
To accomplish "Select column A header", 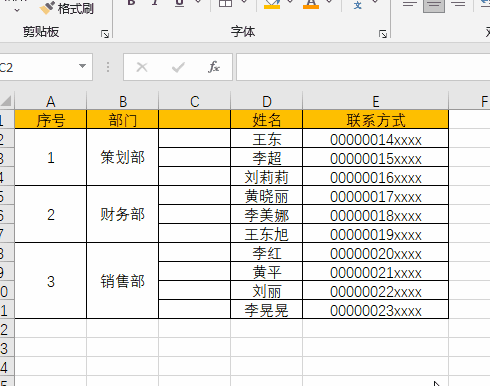I will coord(51,101).
